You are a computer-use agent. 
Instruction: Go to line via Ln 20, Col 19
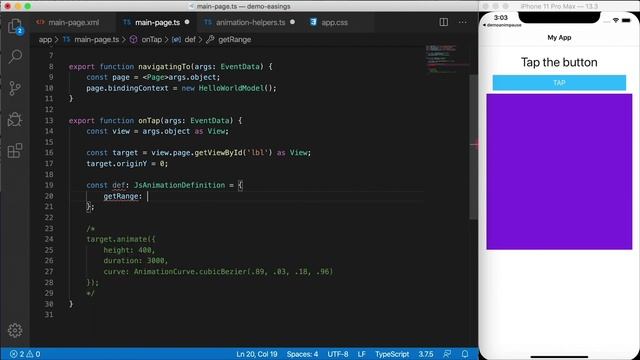(257, 354)
